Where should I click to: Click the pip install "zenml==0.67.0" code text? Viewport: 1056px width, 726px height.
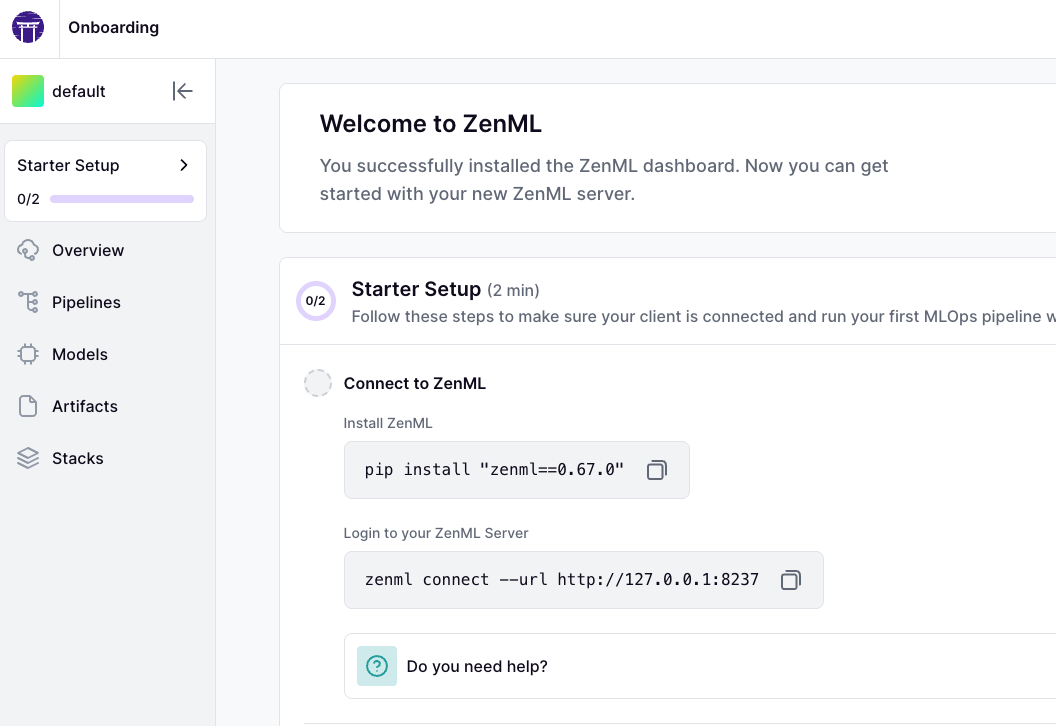(x=494, y=469)
